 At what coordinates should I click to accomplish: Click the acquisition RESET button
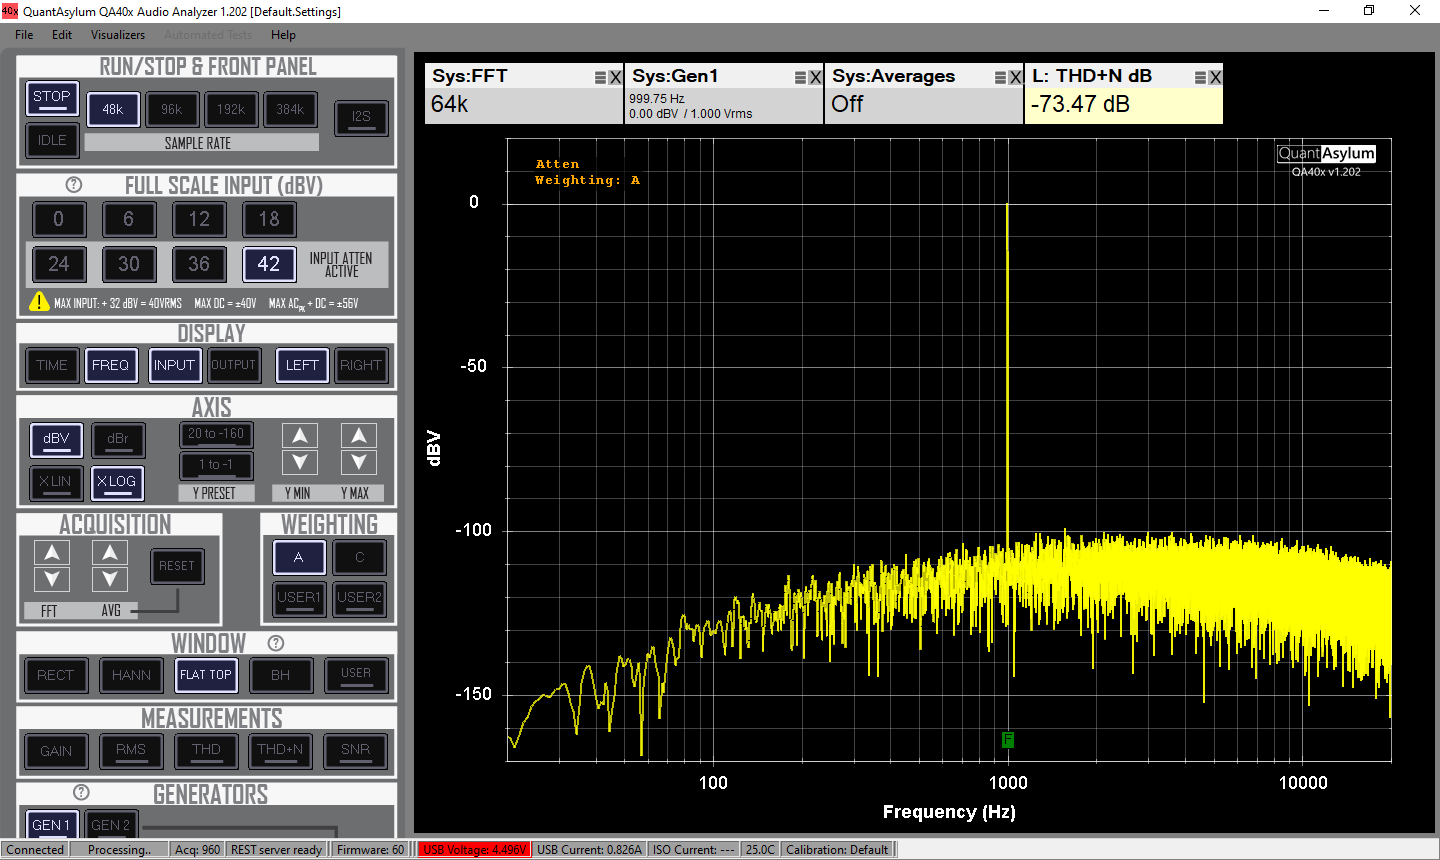tap(177, 566)
